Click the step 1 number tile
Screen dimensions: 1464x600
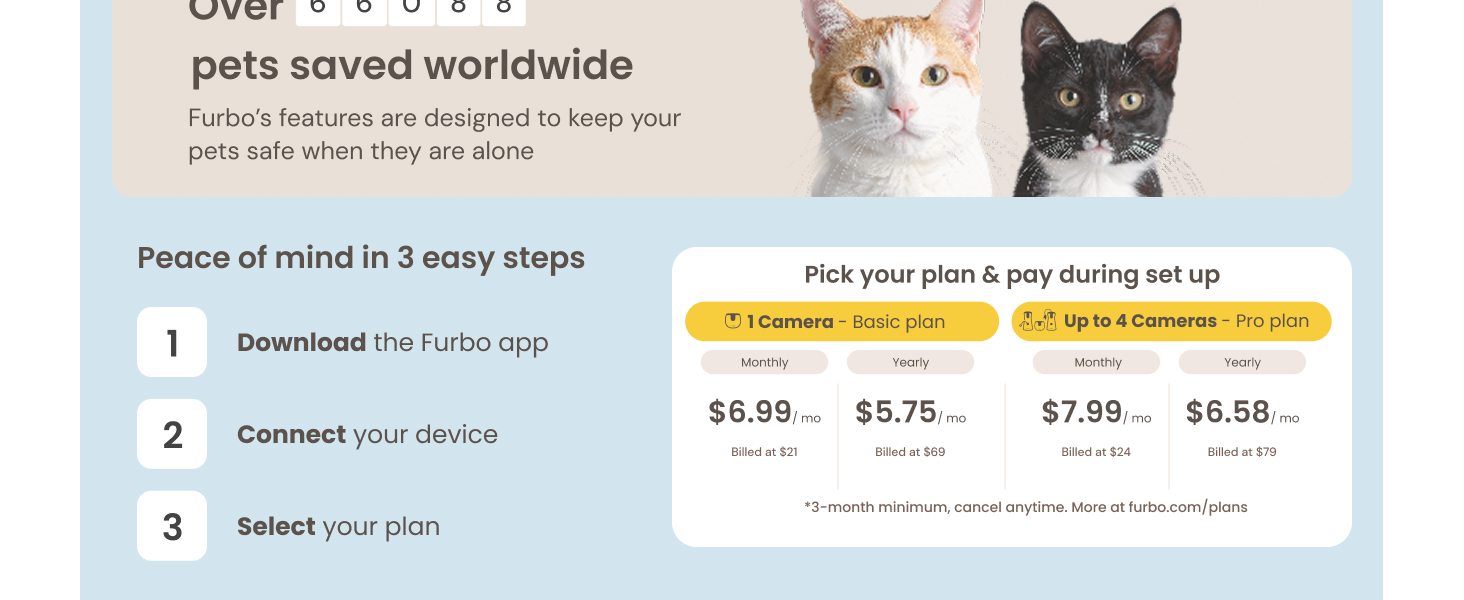[x=172, y=342]
